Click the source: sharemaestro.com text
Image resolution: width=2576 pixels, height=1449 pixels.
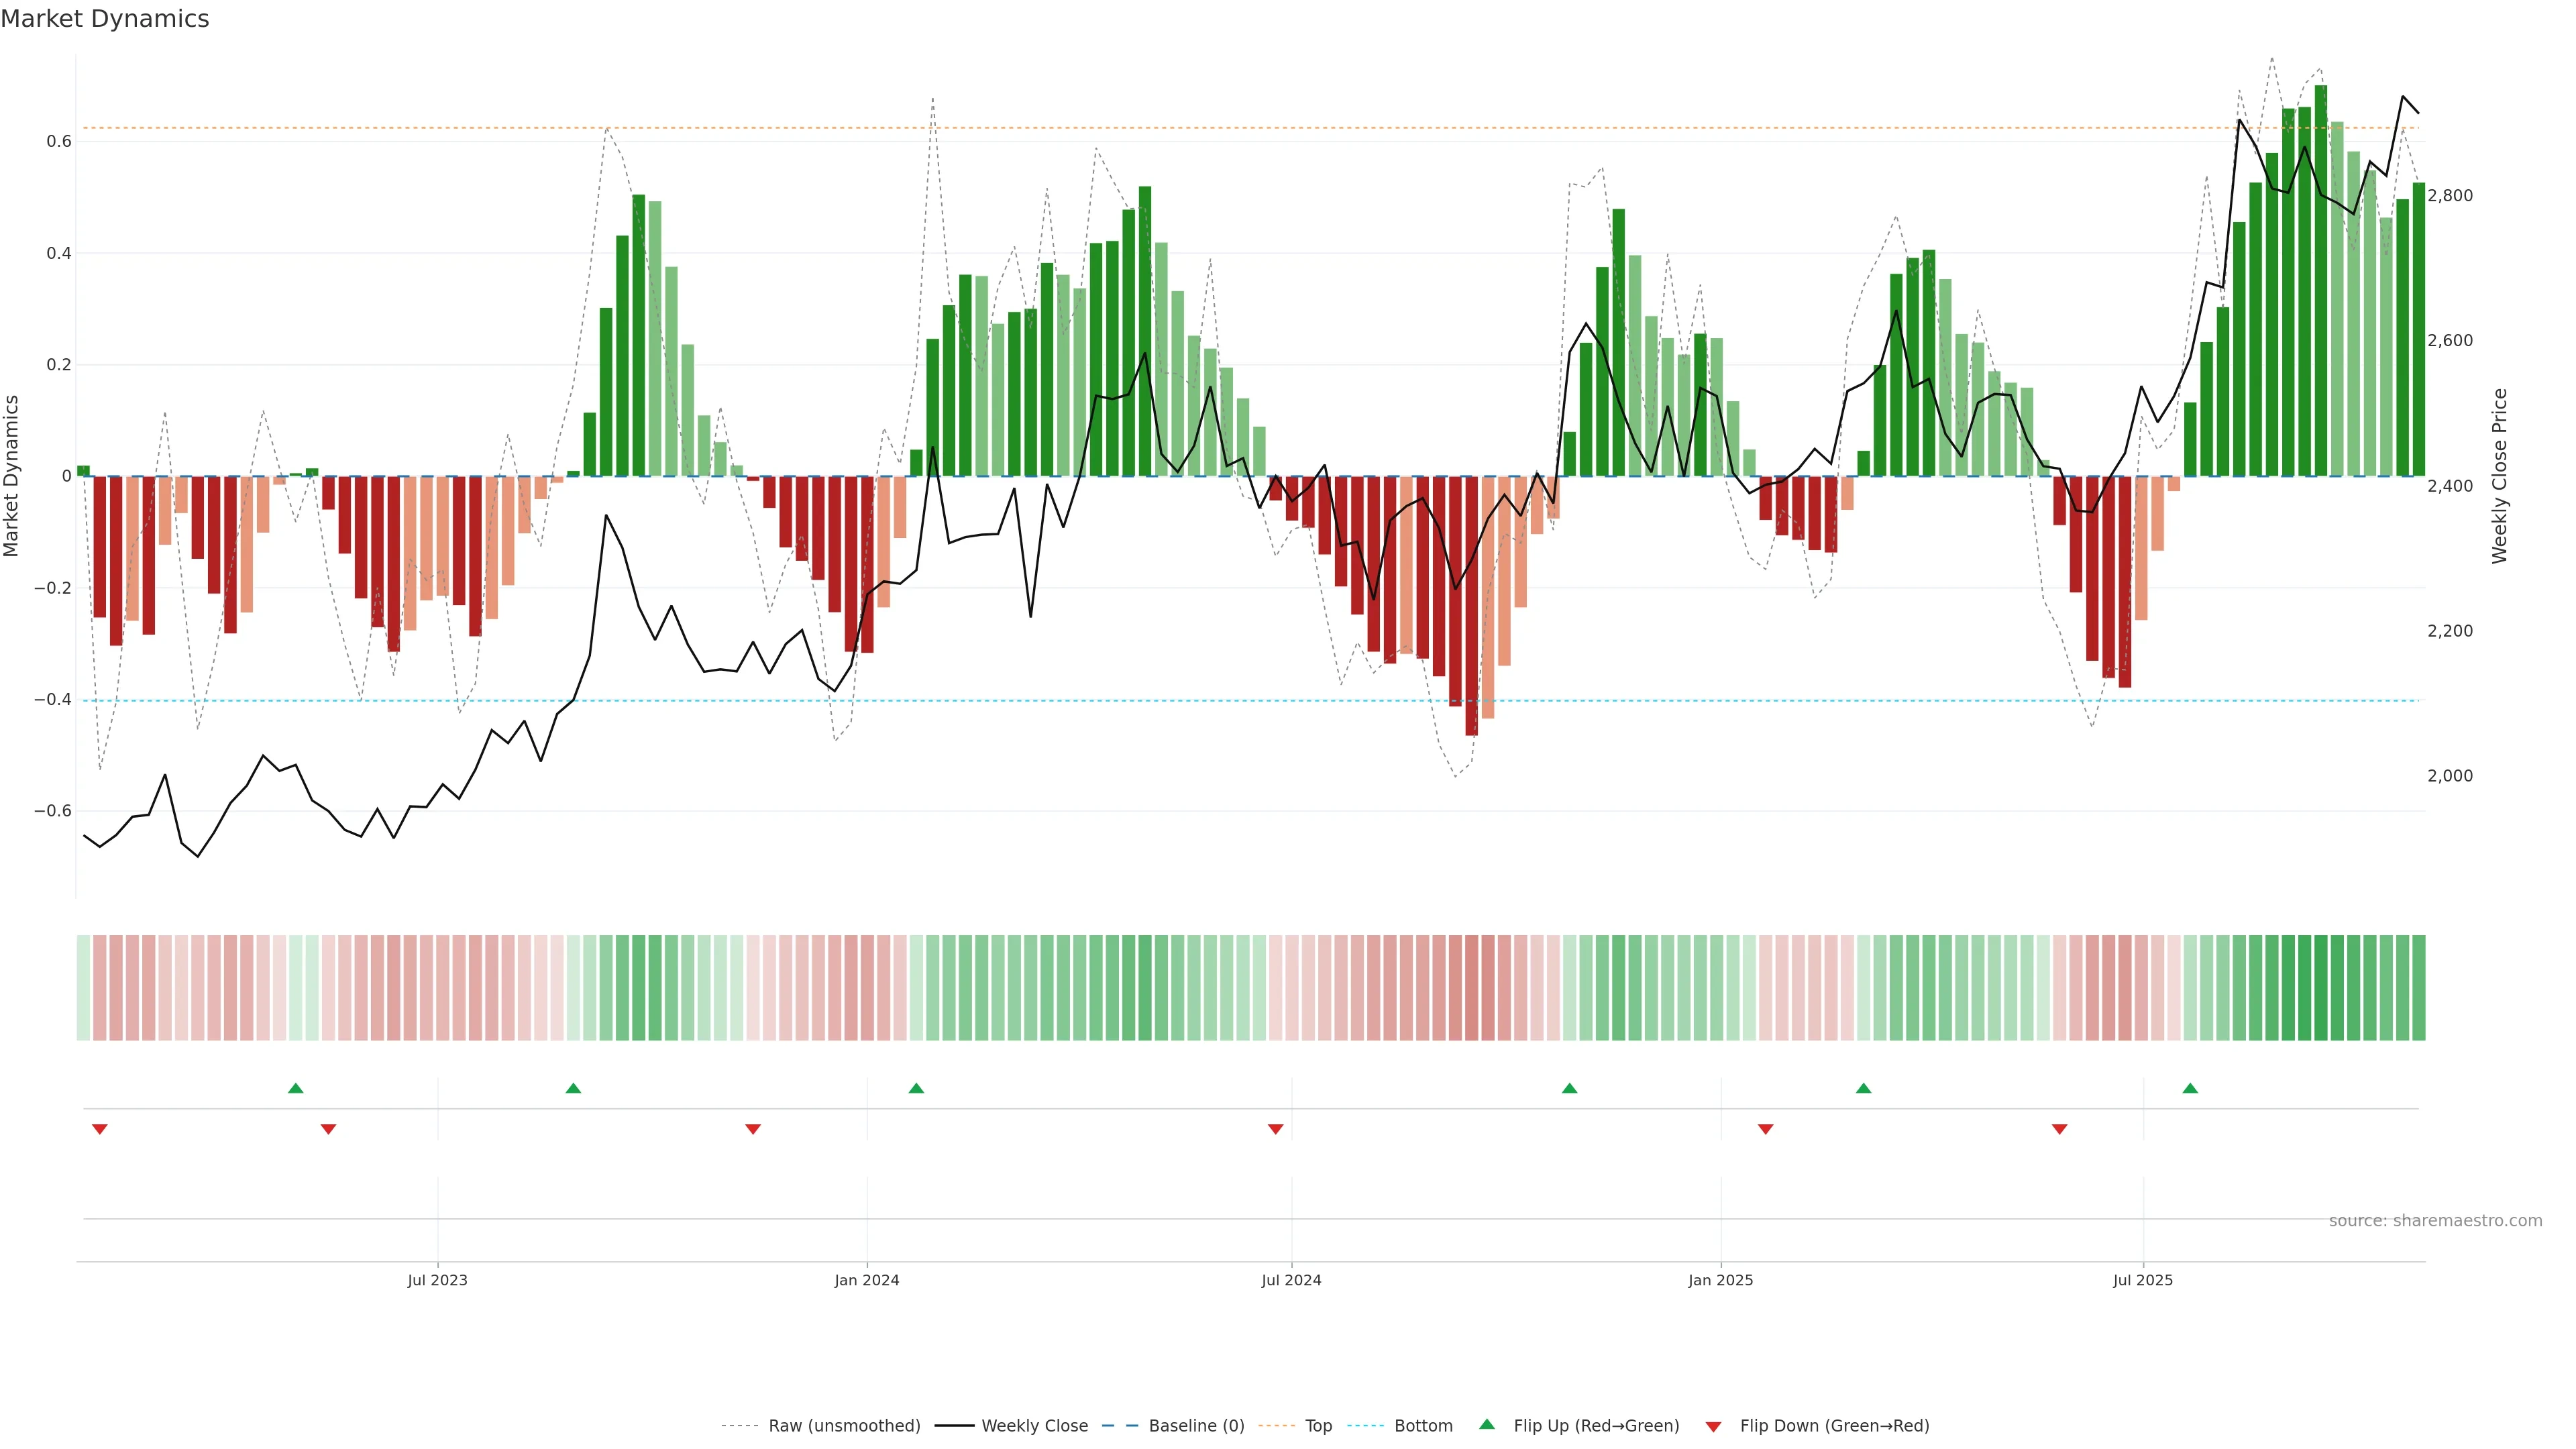(x=2435, y=1221)
